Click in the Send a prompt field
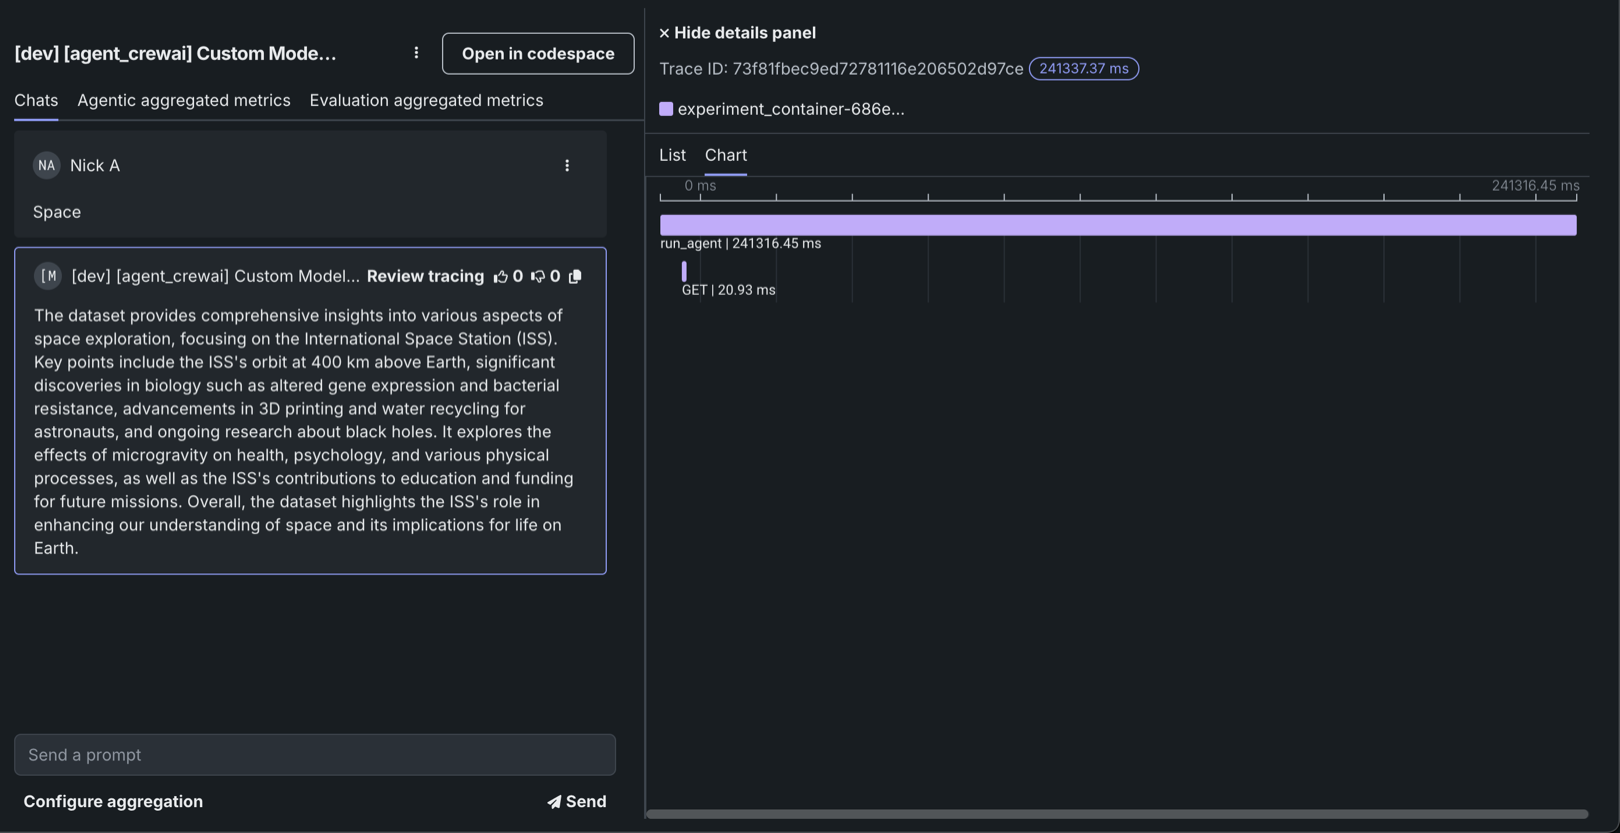Screen dimensions: 1620x833 click(315, 755)
